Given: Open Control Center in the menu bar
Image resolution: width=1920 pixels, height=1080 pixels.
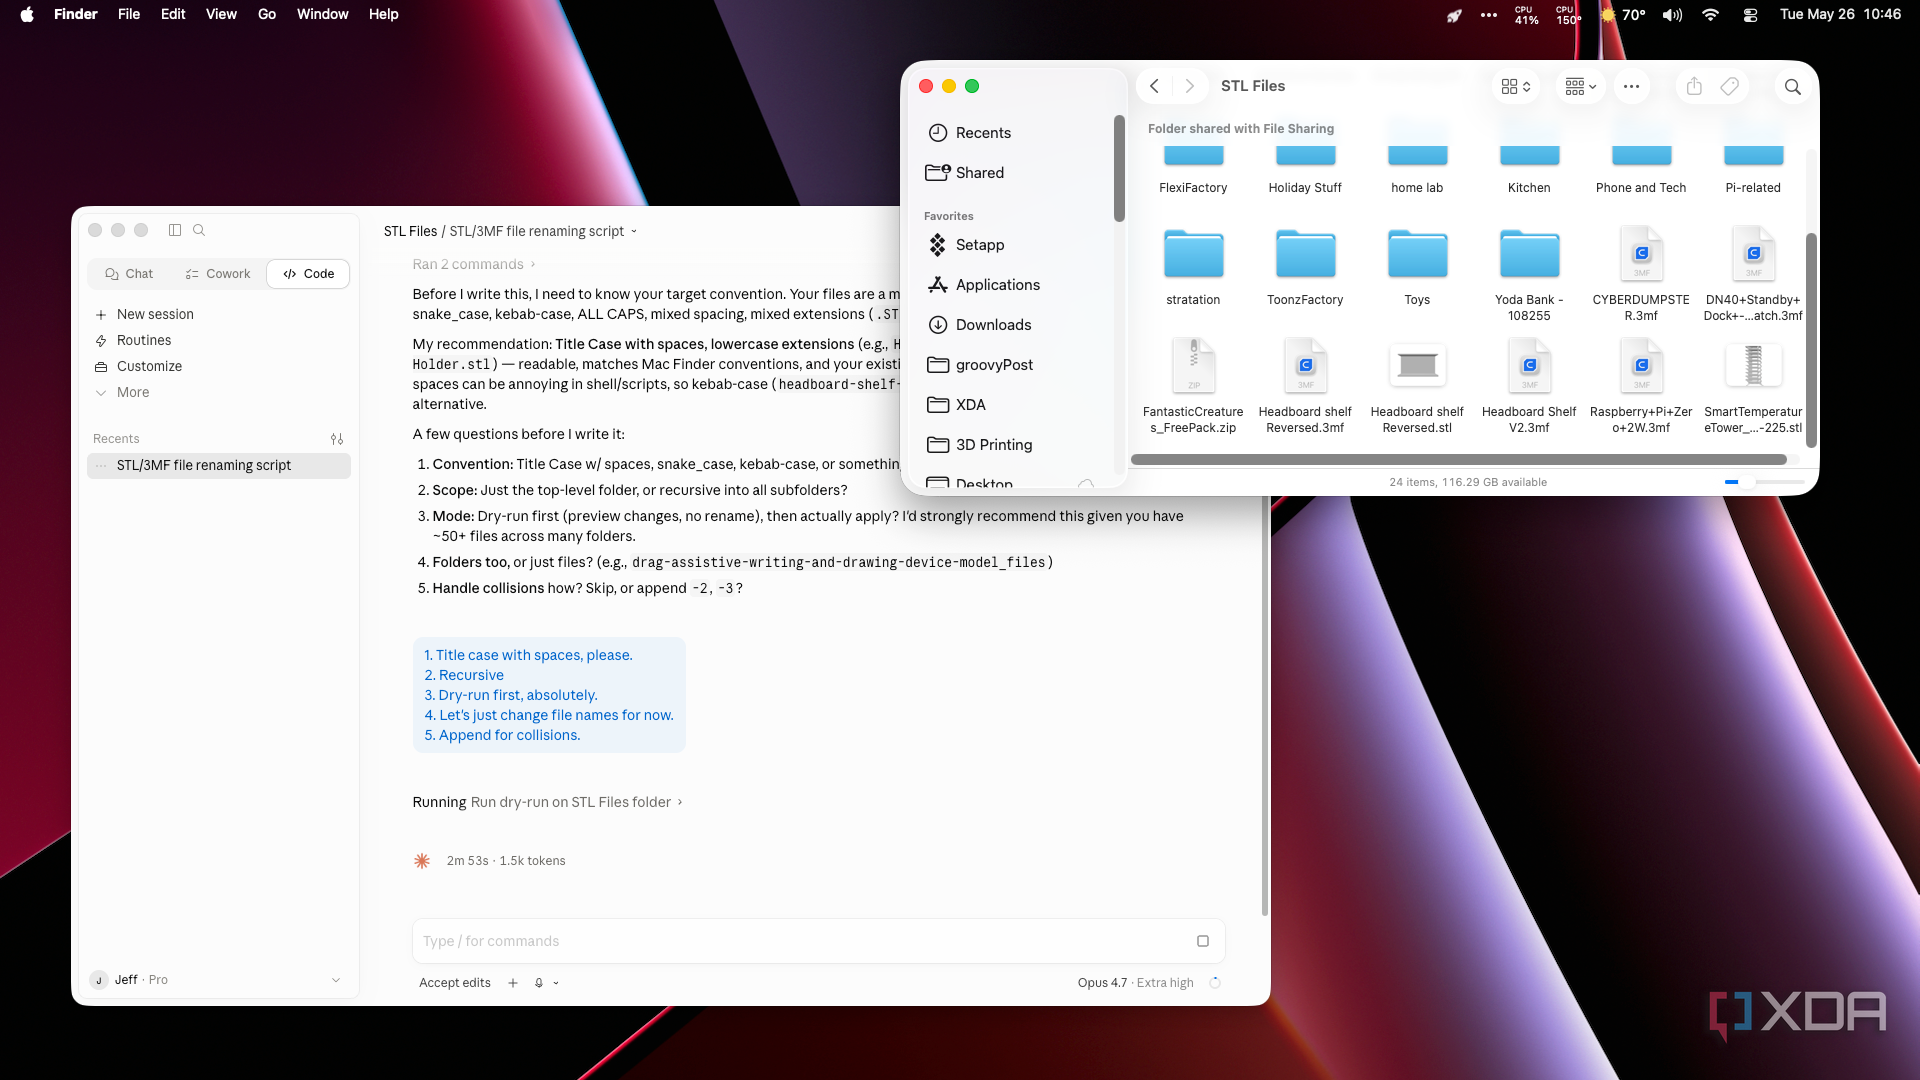Looking at the screenshot, I should point(1750,15).
